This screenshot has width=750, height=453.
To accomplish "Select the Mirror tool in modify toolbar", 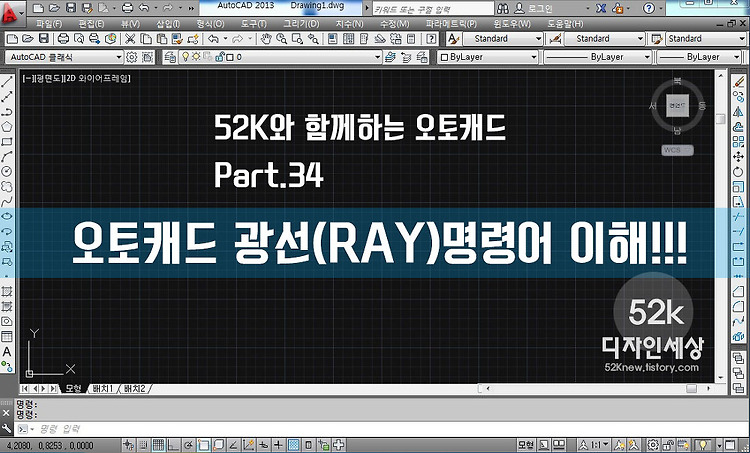I will coord(739,112).
